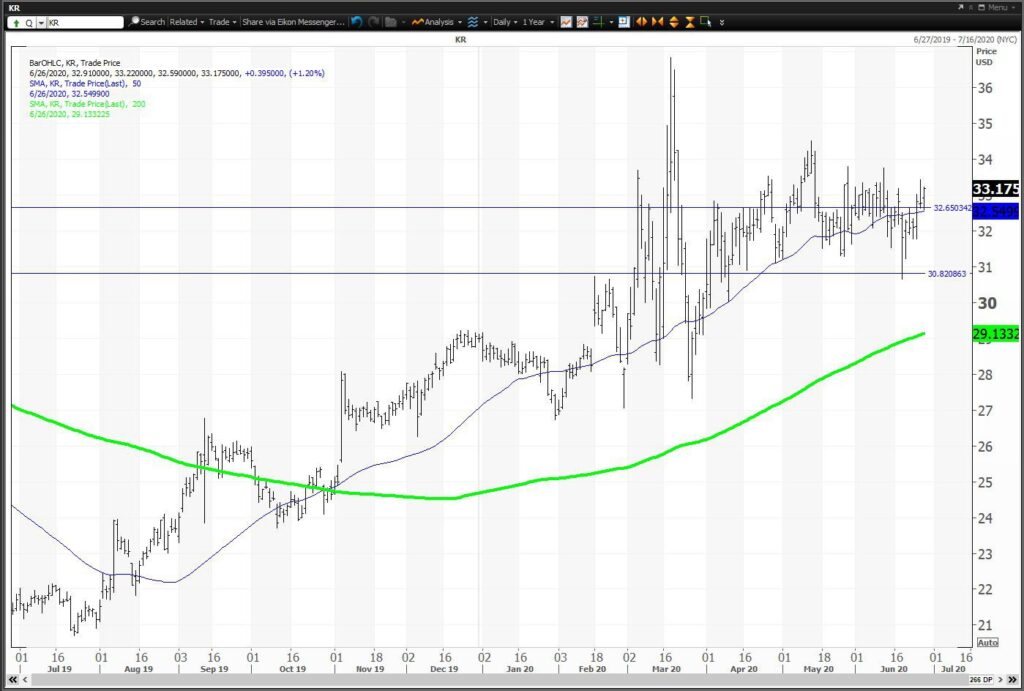Click Share via Eikon Messenger
The width and height of the screenshot is (1024, 691).
pos(293,22)
